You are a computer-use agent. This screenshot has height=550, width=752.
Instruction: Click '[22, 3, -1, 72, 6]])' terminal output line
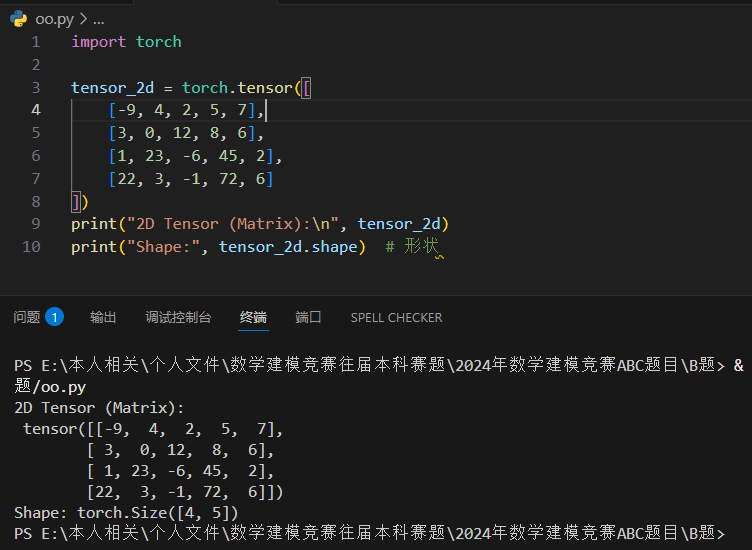tap(185, 492)
